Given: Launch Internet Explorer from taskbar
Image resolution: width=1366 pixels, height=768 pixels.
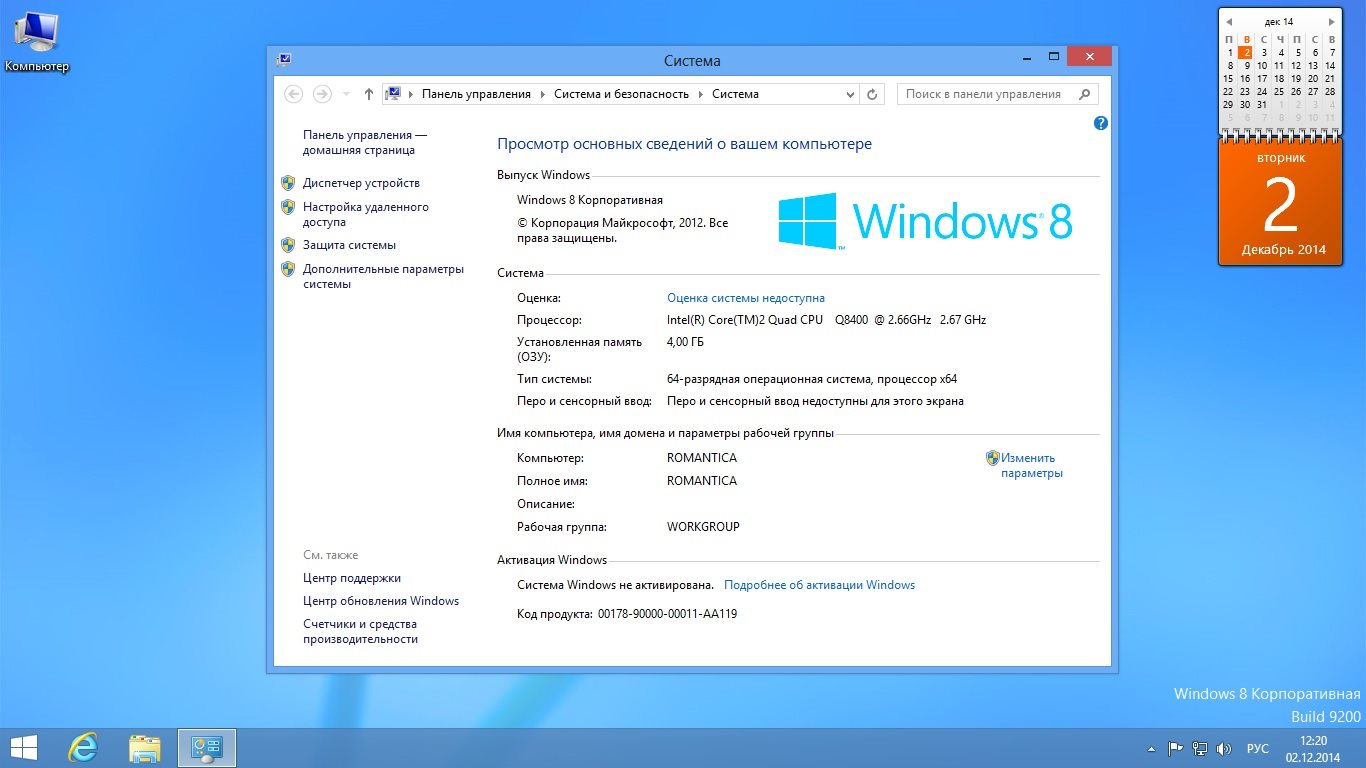Looking at the screenshot, I should pyautogui.click(x=83, y=748).
